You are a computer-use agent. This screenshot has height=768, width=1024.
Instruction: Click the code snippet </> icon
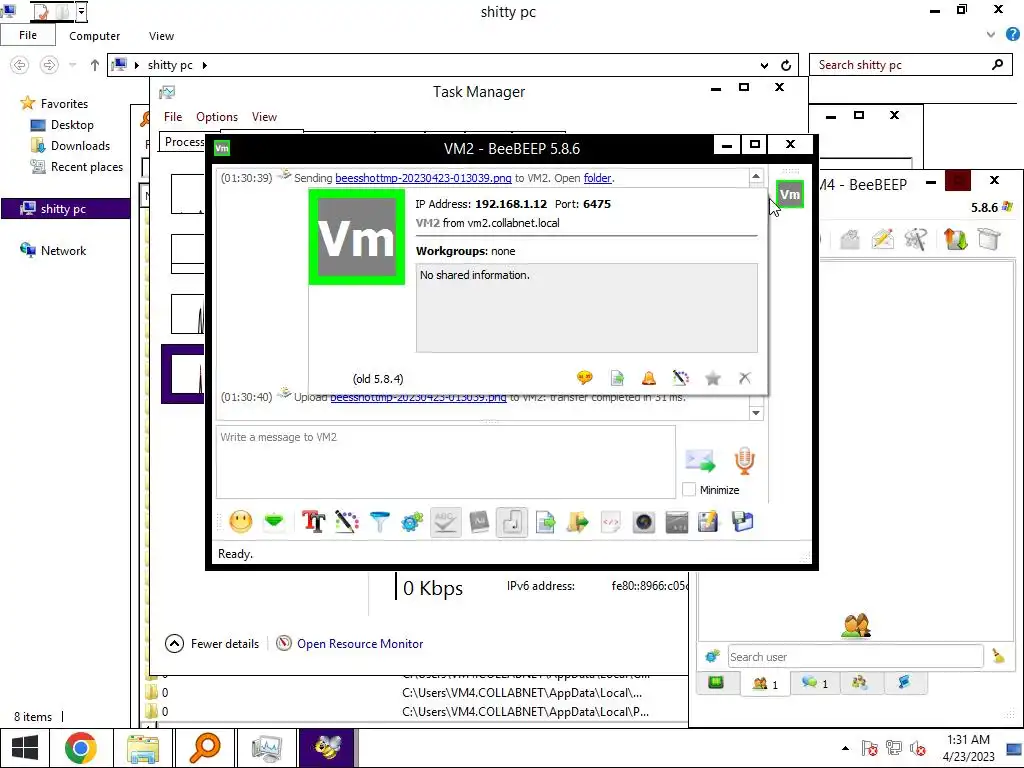pyautogui.click(x=611, y=522)
